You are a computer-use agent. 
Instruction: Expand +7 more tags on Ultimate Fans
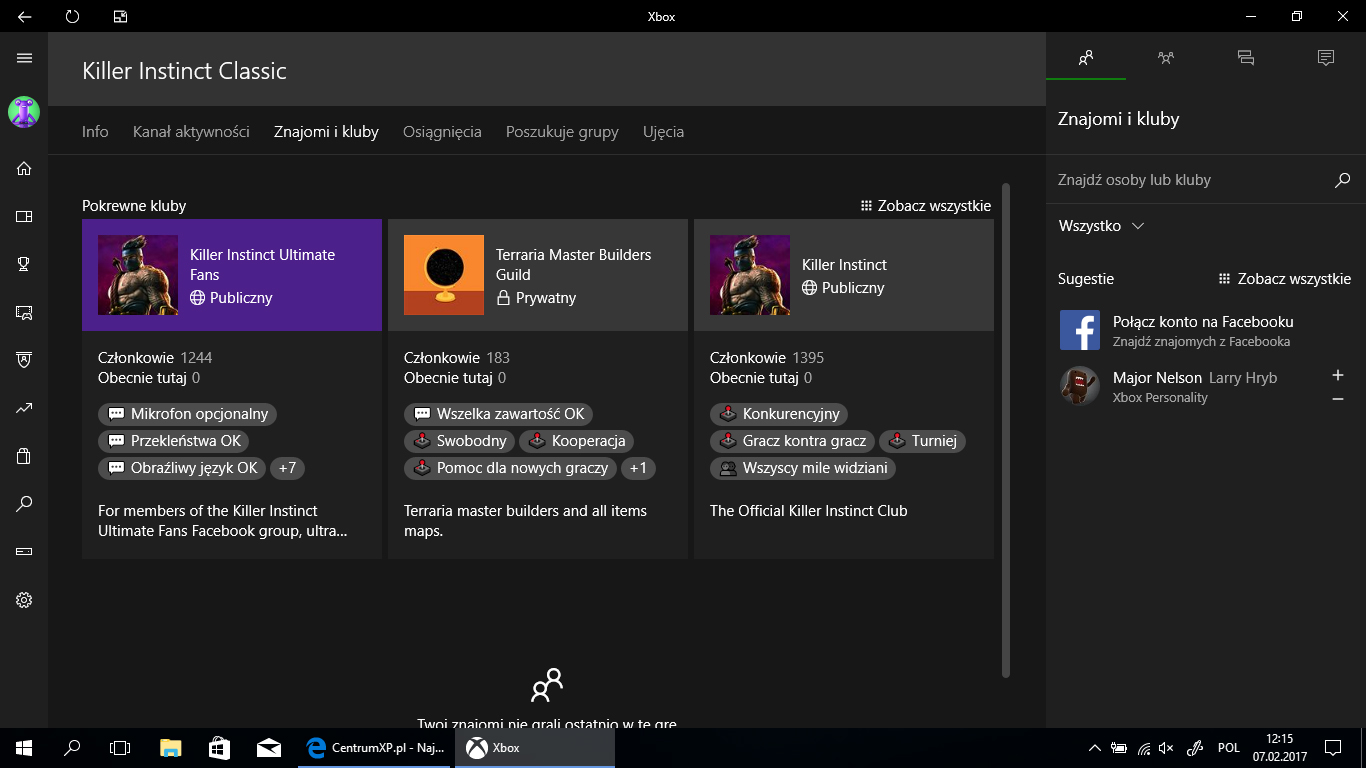287,468
